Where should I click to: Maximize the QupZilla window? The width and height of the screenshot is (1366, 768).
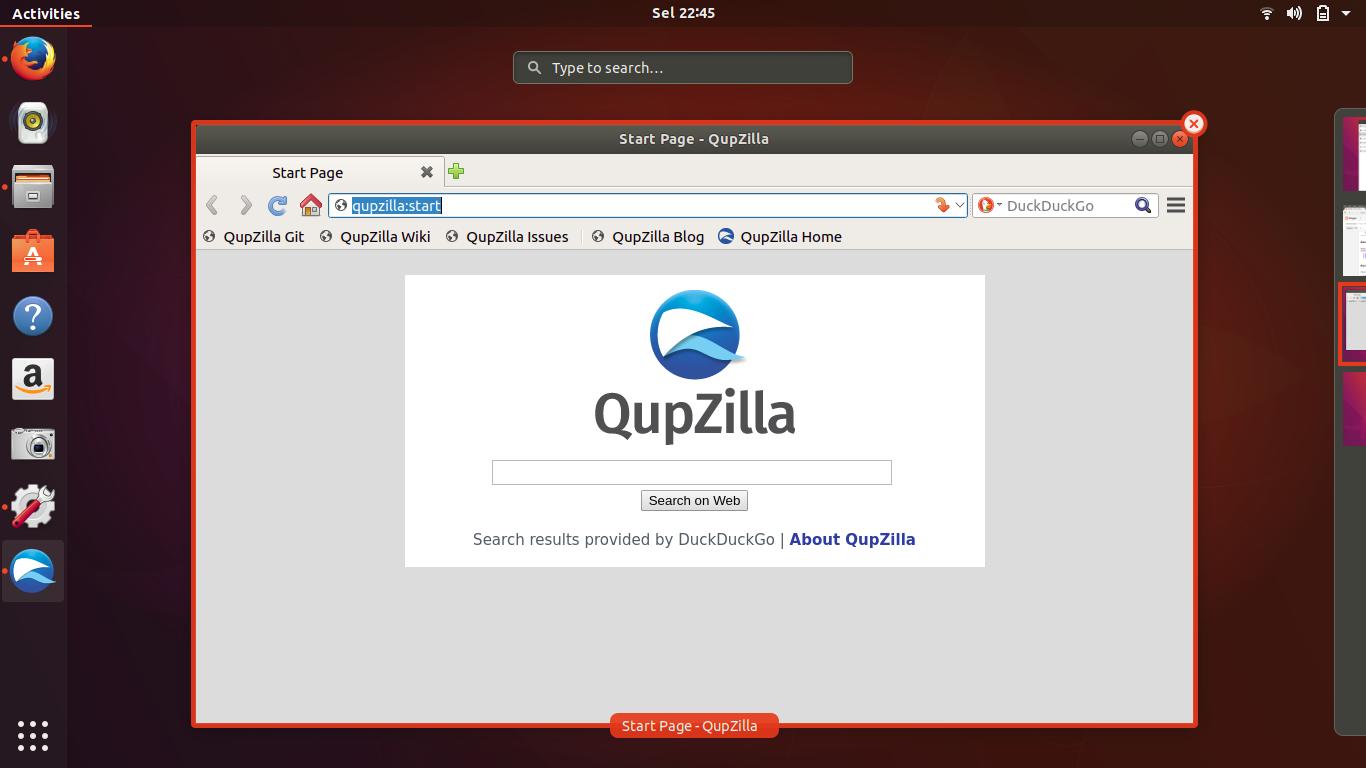point(1160,139)
